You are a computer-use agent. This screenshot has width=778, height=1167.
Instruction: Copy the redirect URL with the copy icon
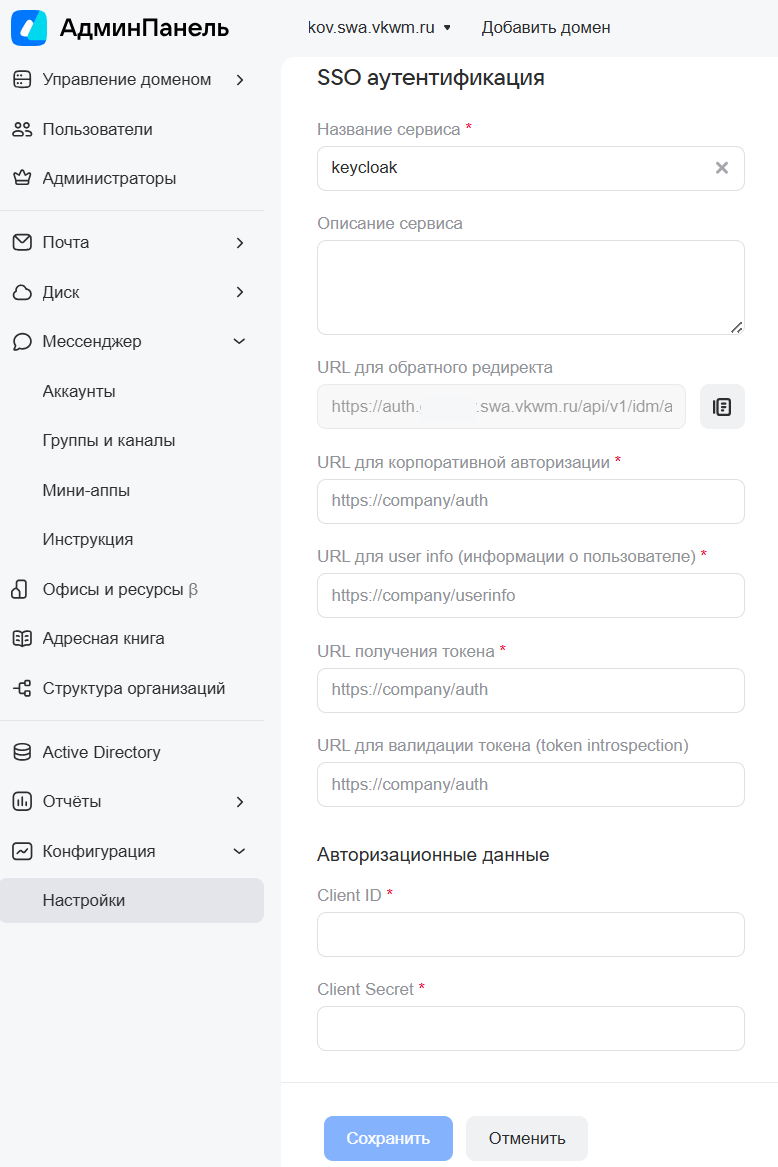pyautogui.click(x=722, y=406)
